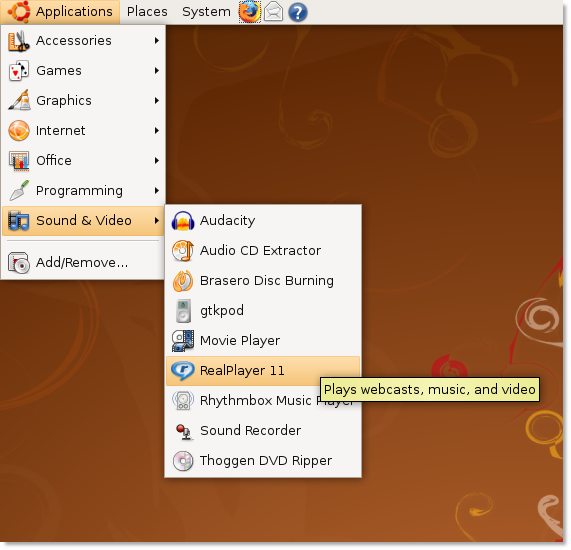Screen dimensions: 571x550
Task: Click the Sound & Video submenu arrow
Action: pyautogui.click(x=157, y=220)
